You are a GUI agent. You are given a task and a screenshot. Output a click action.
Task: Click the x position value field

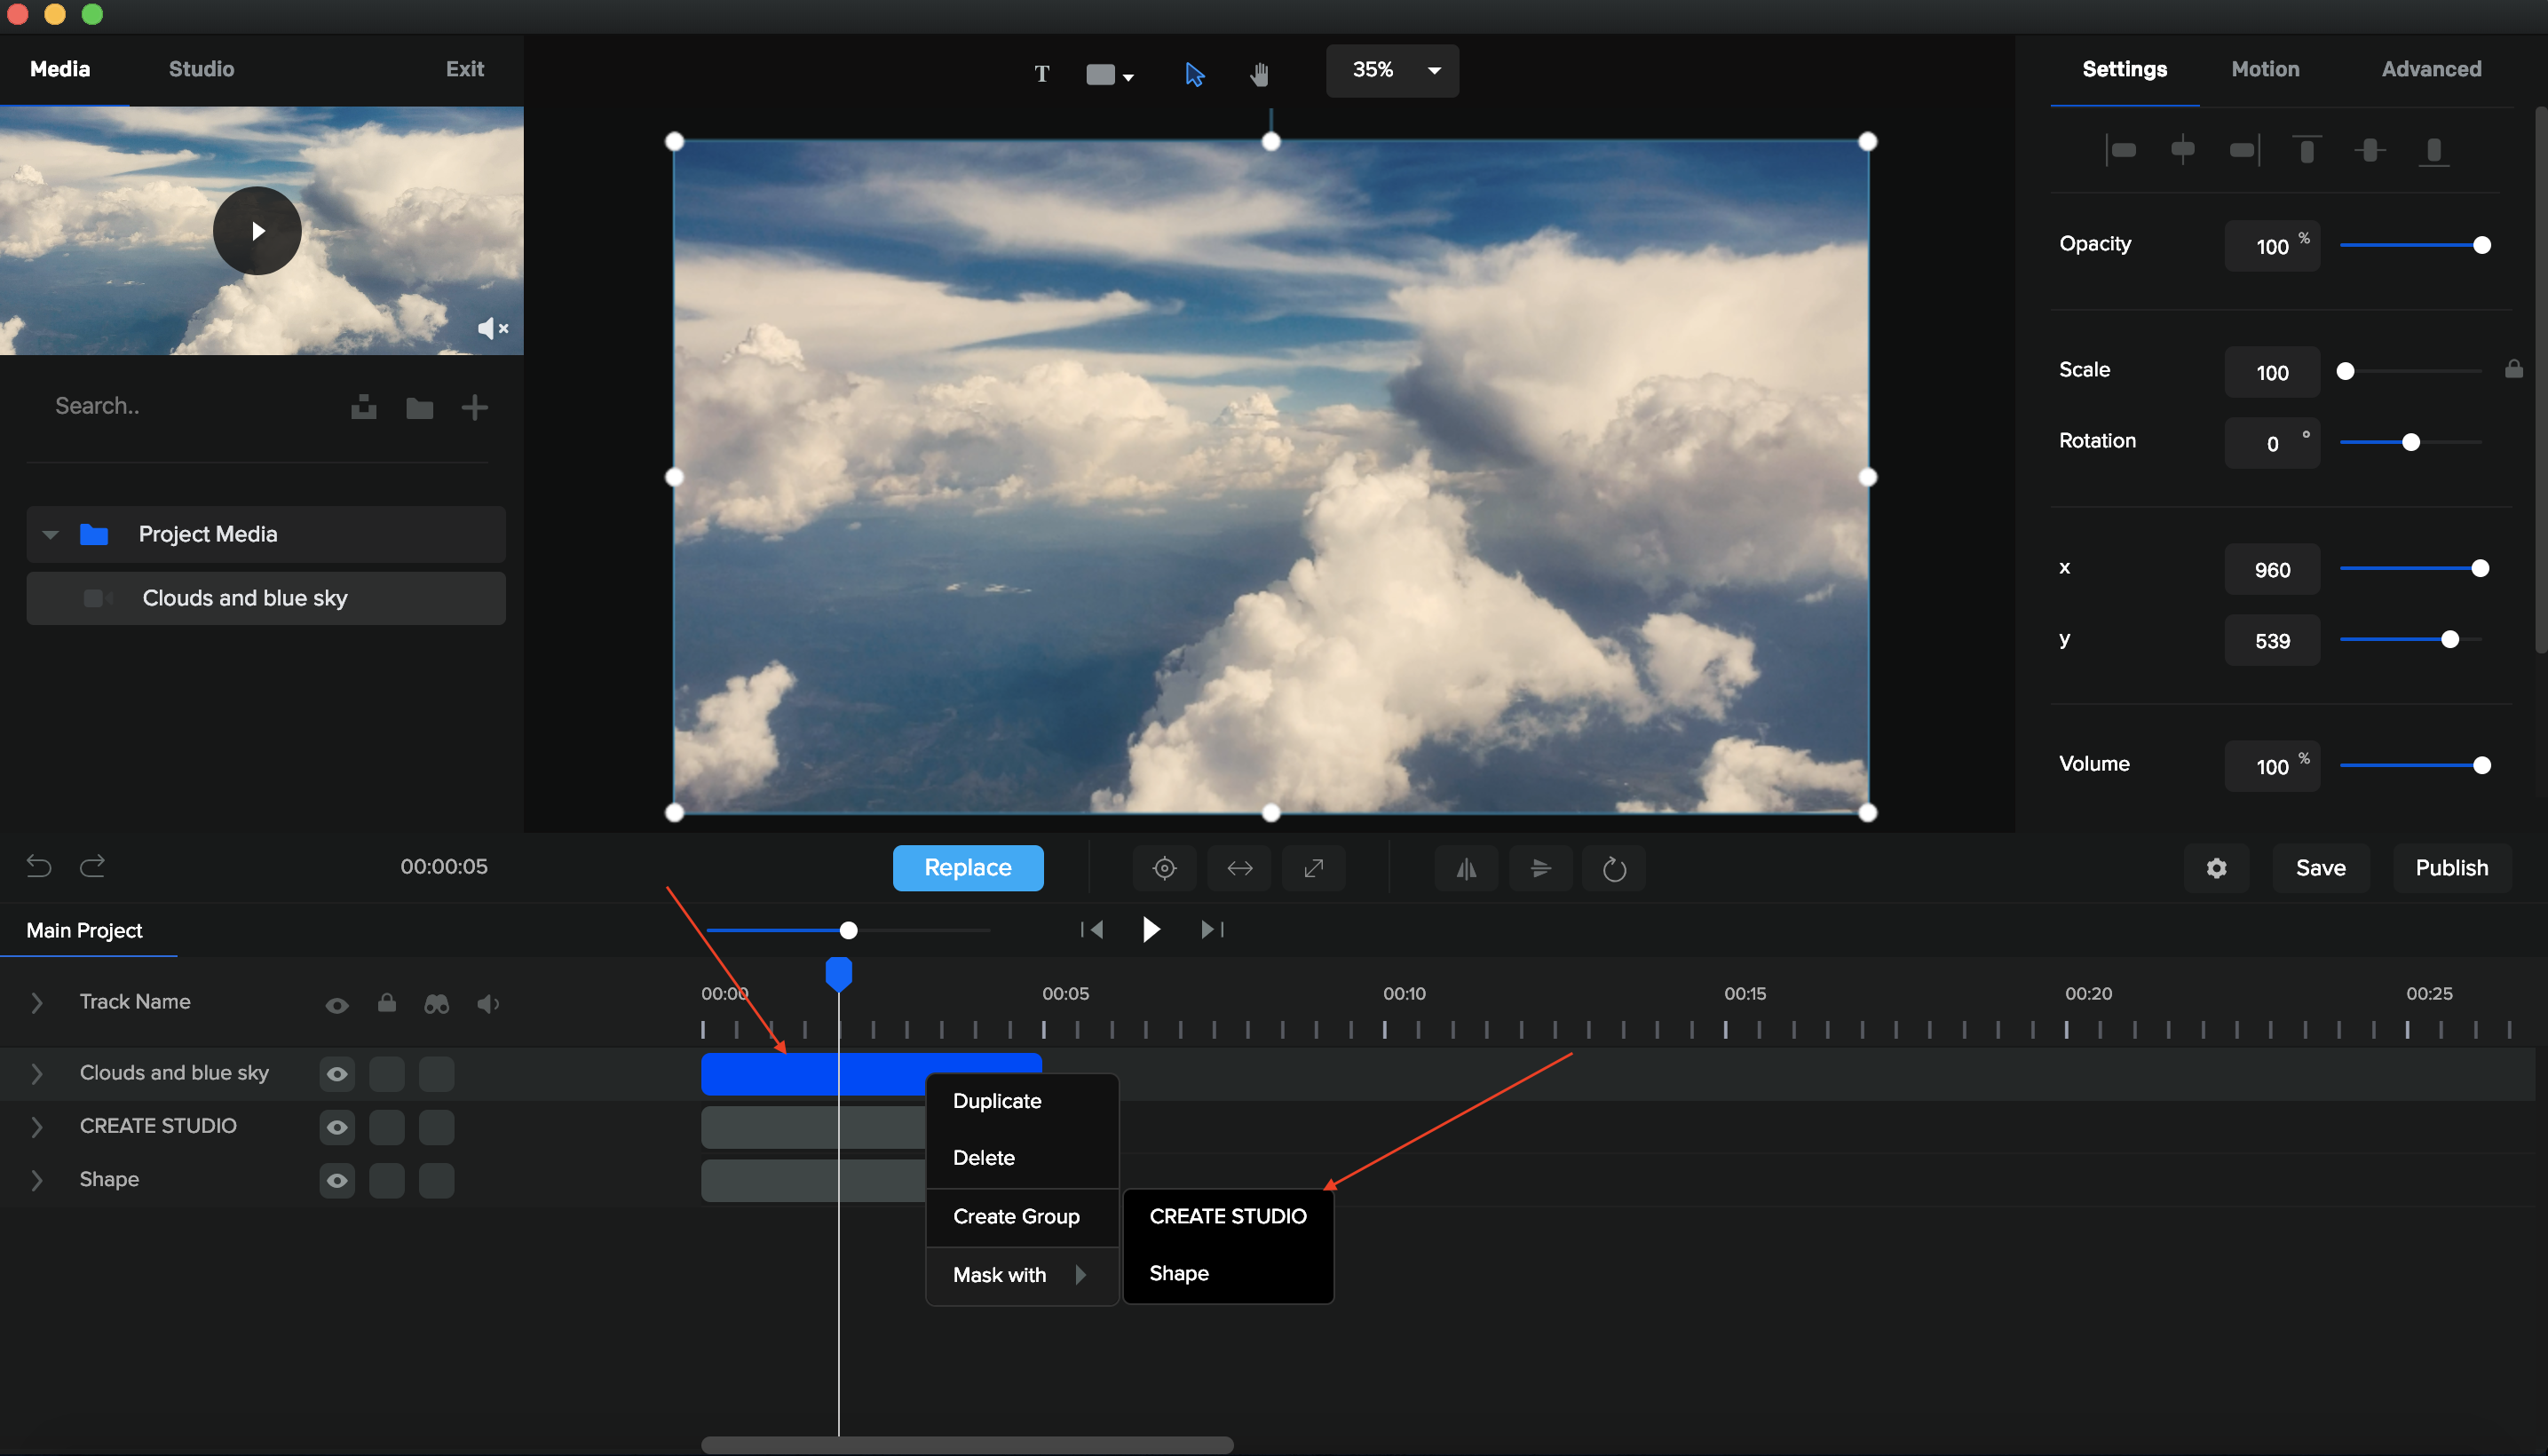pyautogui.click(x=2271, y=569)
